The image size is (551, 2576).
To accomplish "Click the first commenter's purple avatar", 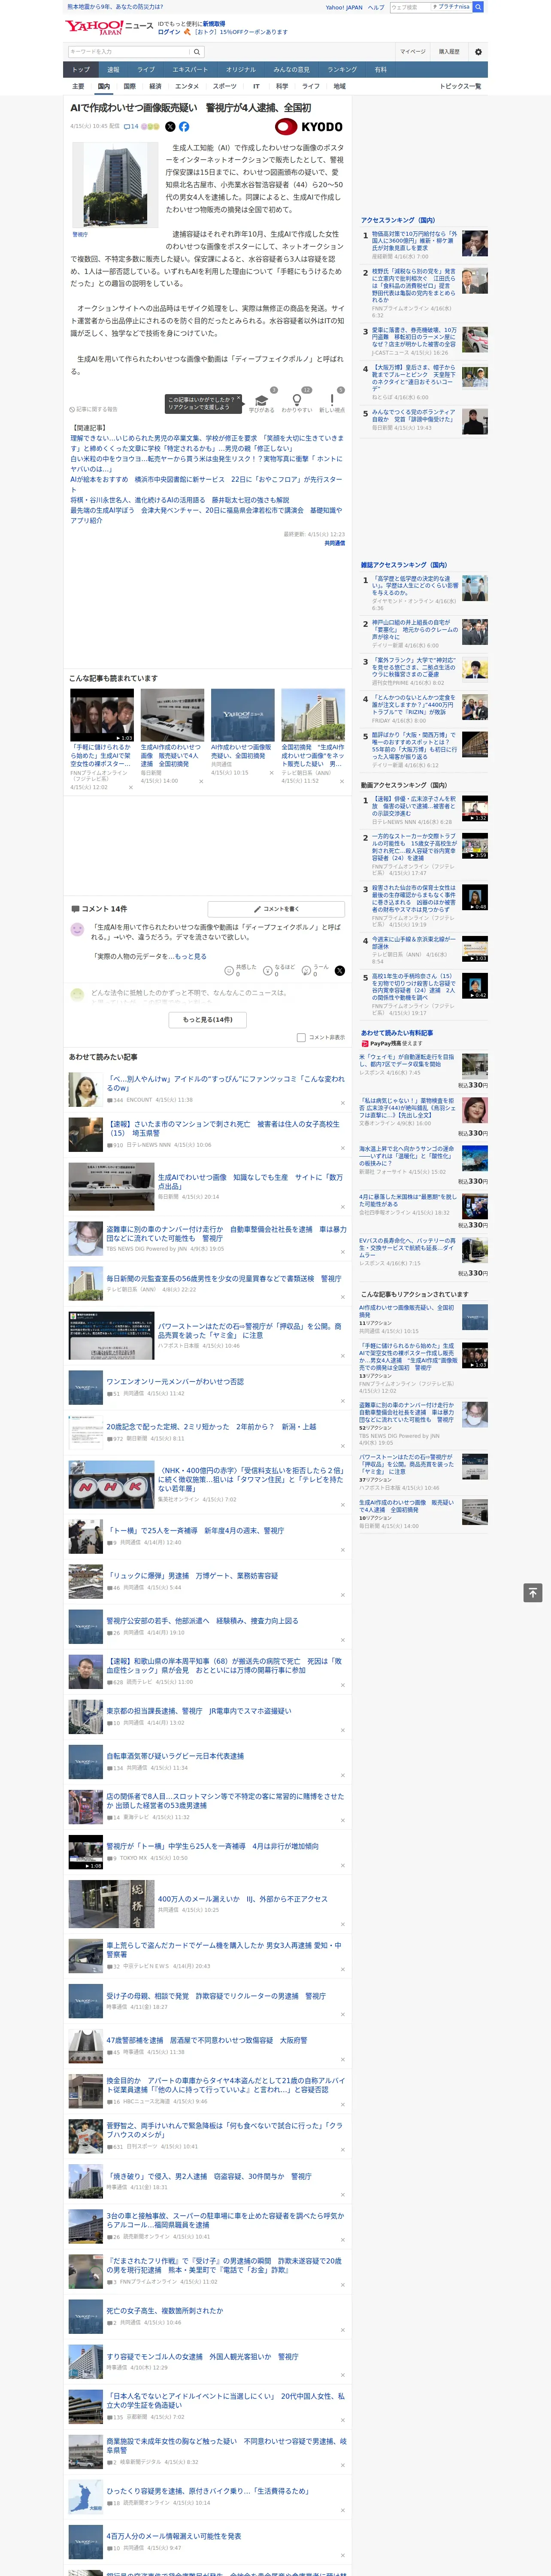I will click(77, 930).
